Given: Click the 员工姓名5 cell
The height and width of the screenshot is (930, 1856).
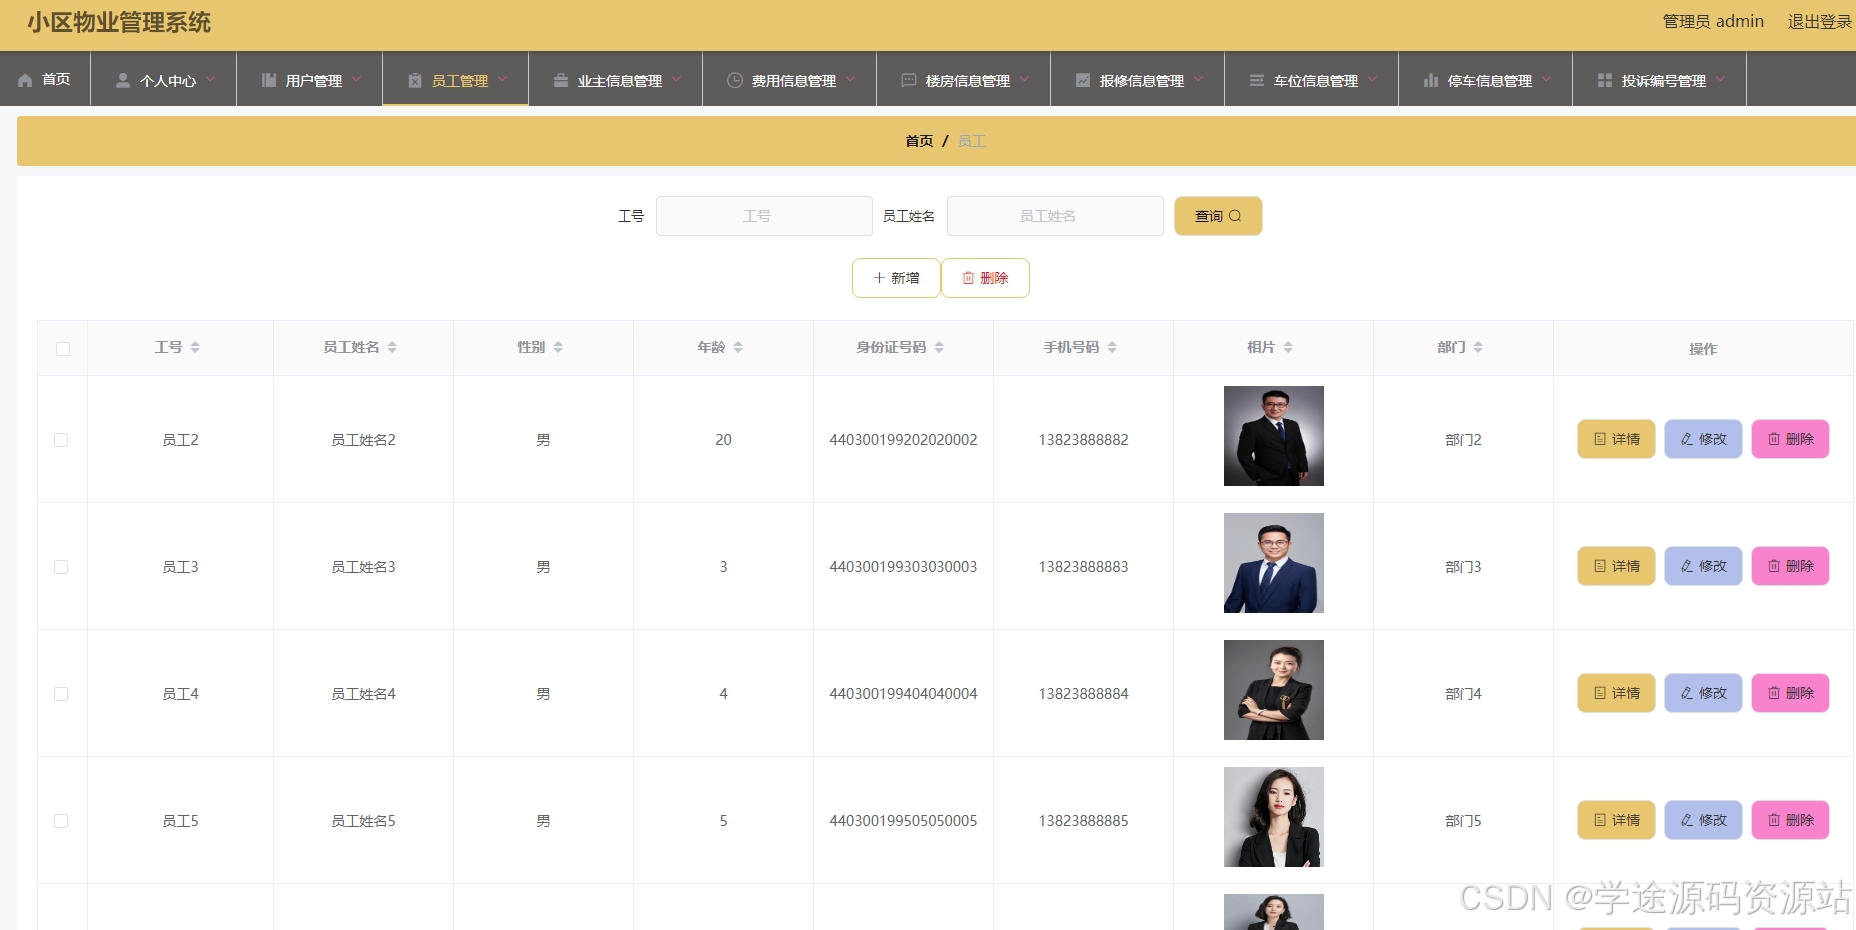Looking at the screenshot, I should (363, 821).
